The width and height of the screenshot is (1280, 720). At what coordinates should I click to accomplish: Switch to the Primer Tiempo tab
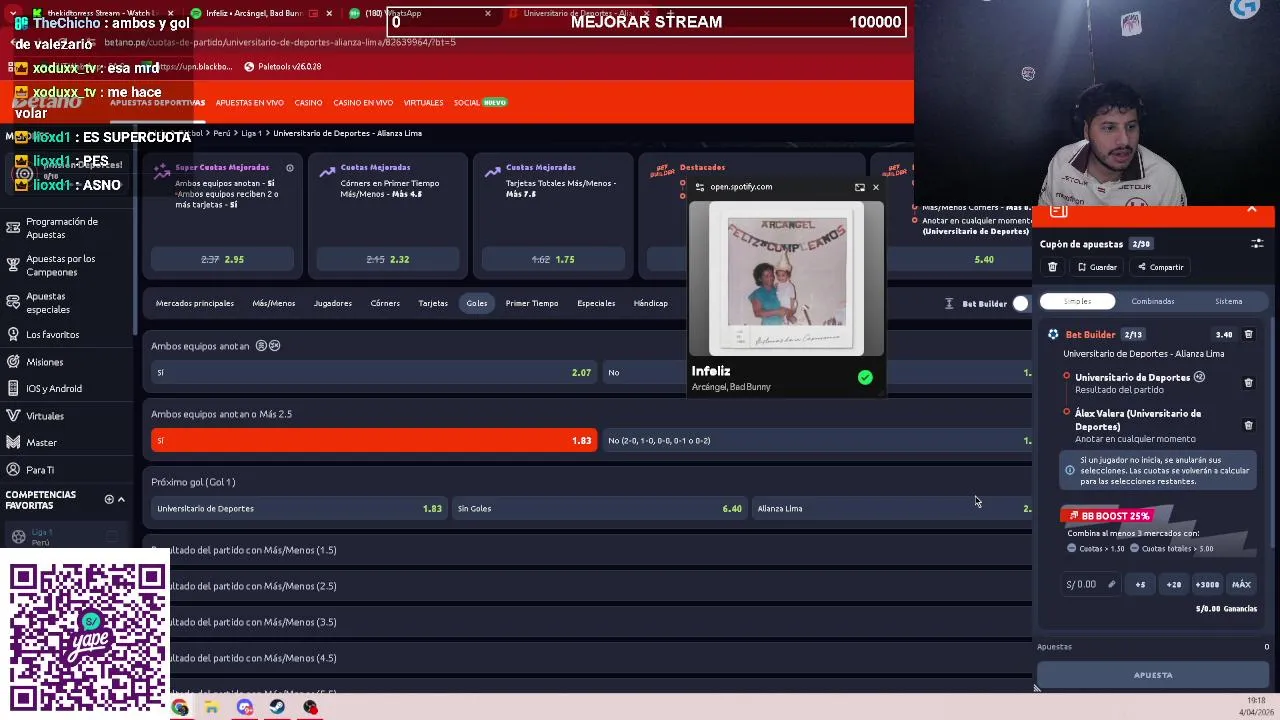[x=532, y=303]
